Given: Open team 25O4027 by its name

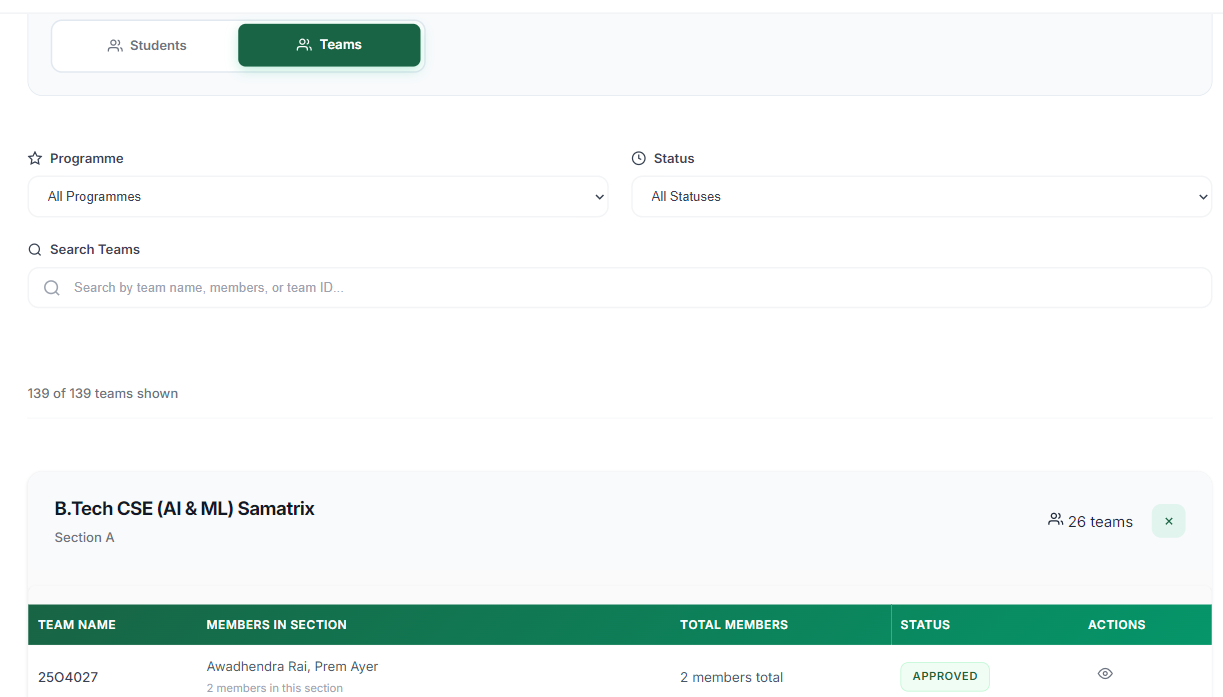Looking at the screenshot, I should [x=68, y=677].
